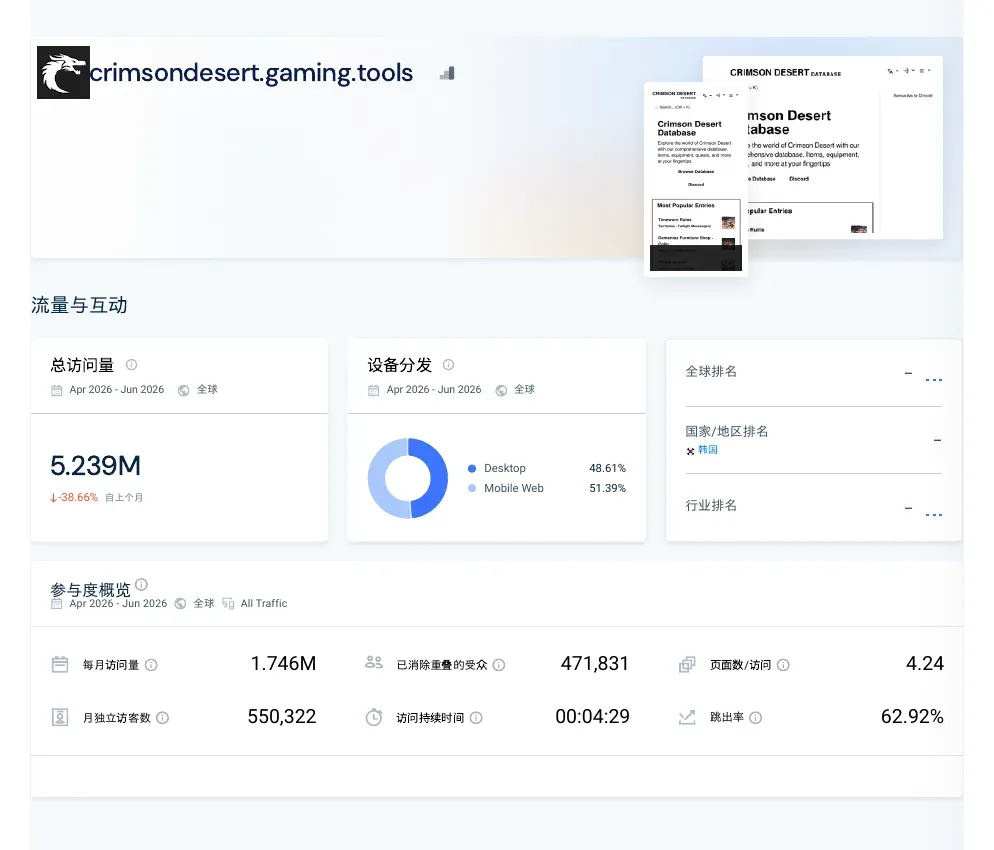Click the 每月访问量 calendar icon

(x=60, y=664)
